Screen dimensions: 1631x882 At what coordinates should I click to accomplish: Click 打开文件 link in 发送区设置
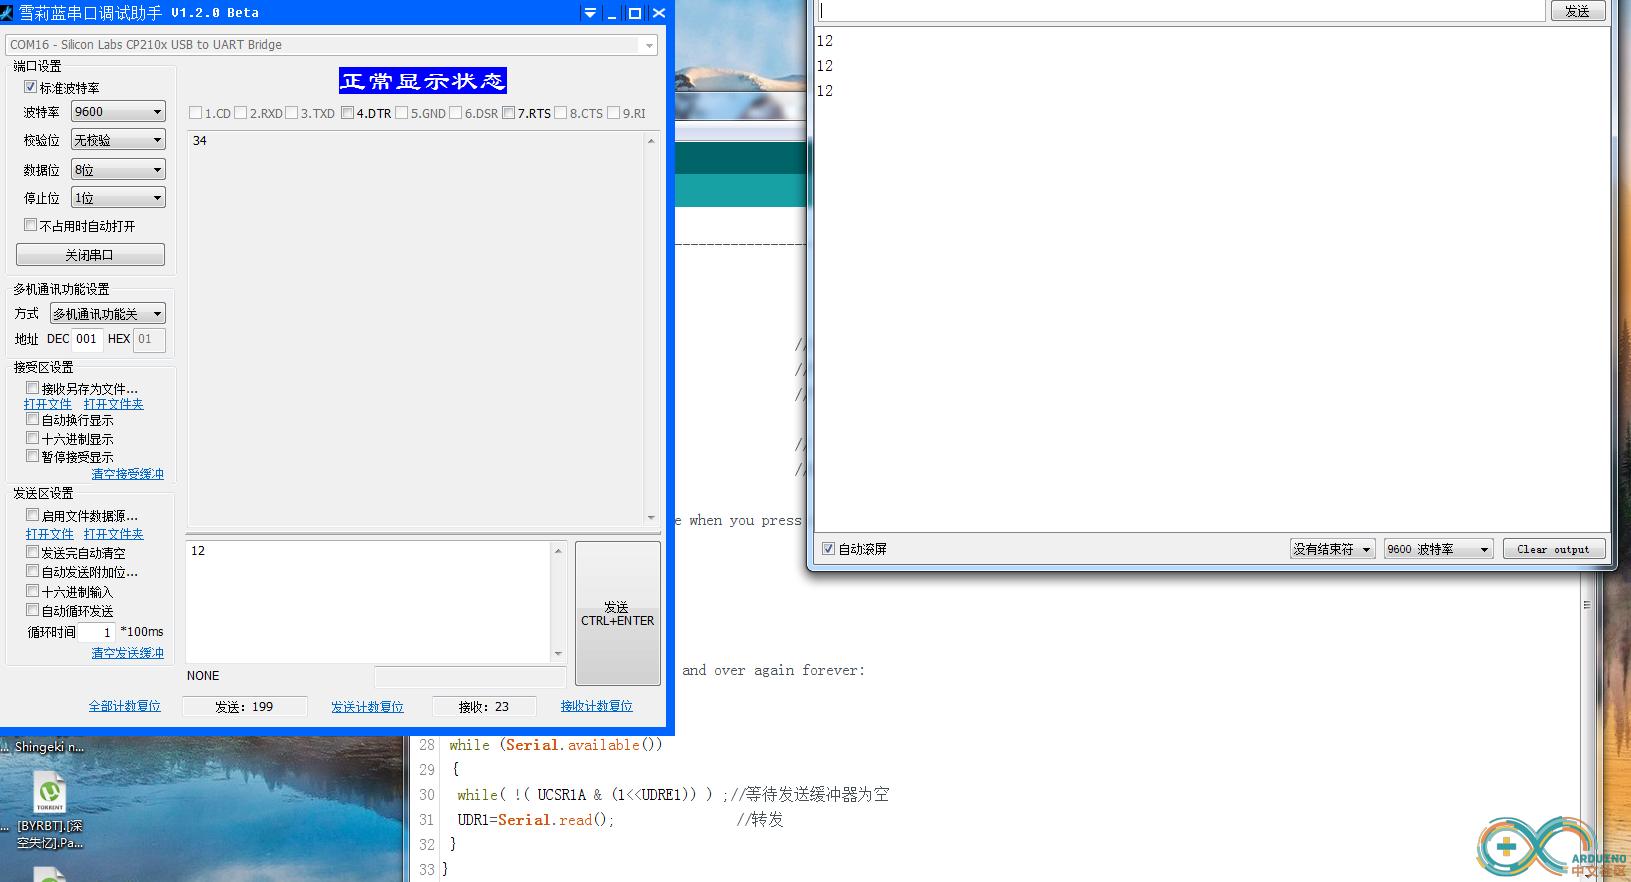point(50,534)
